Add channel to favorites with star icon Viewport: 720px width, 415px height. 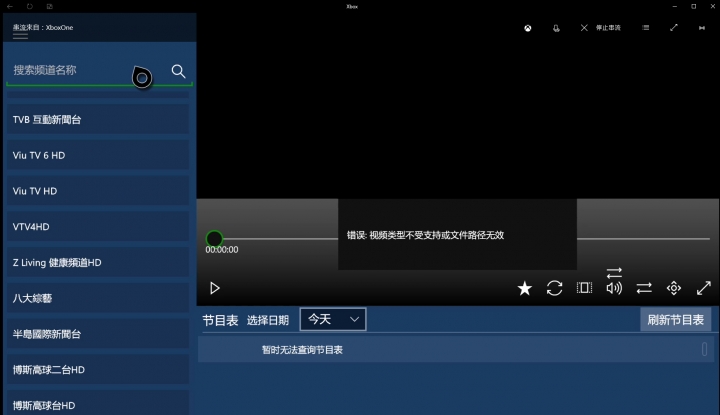tap(524, 288)
